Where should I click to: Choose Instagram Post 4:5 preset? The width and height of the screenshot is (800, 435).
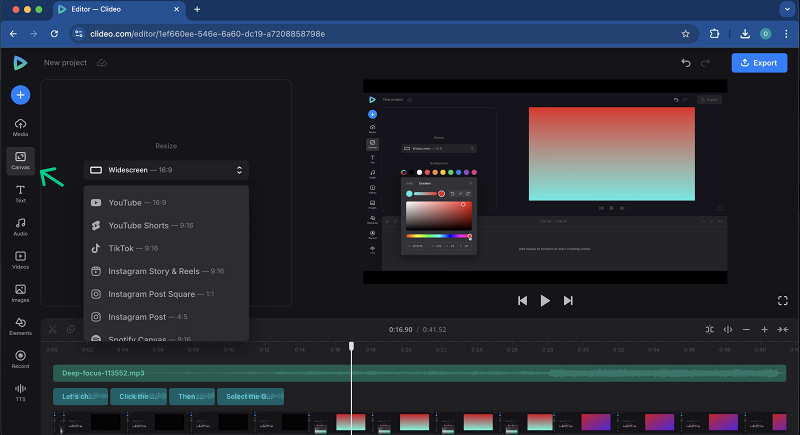point(166,317)
